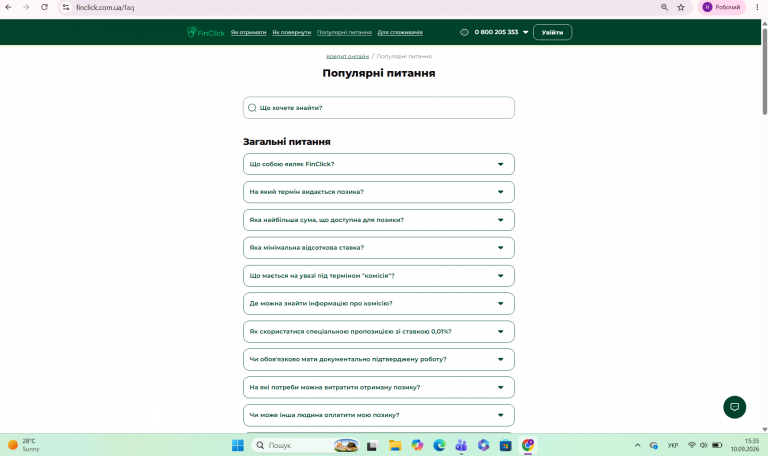Open Wi-Fi network settings in tray
This screenshot has width=768, height=456.
pyautogui.click(x=692, y=445)
